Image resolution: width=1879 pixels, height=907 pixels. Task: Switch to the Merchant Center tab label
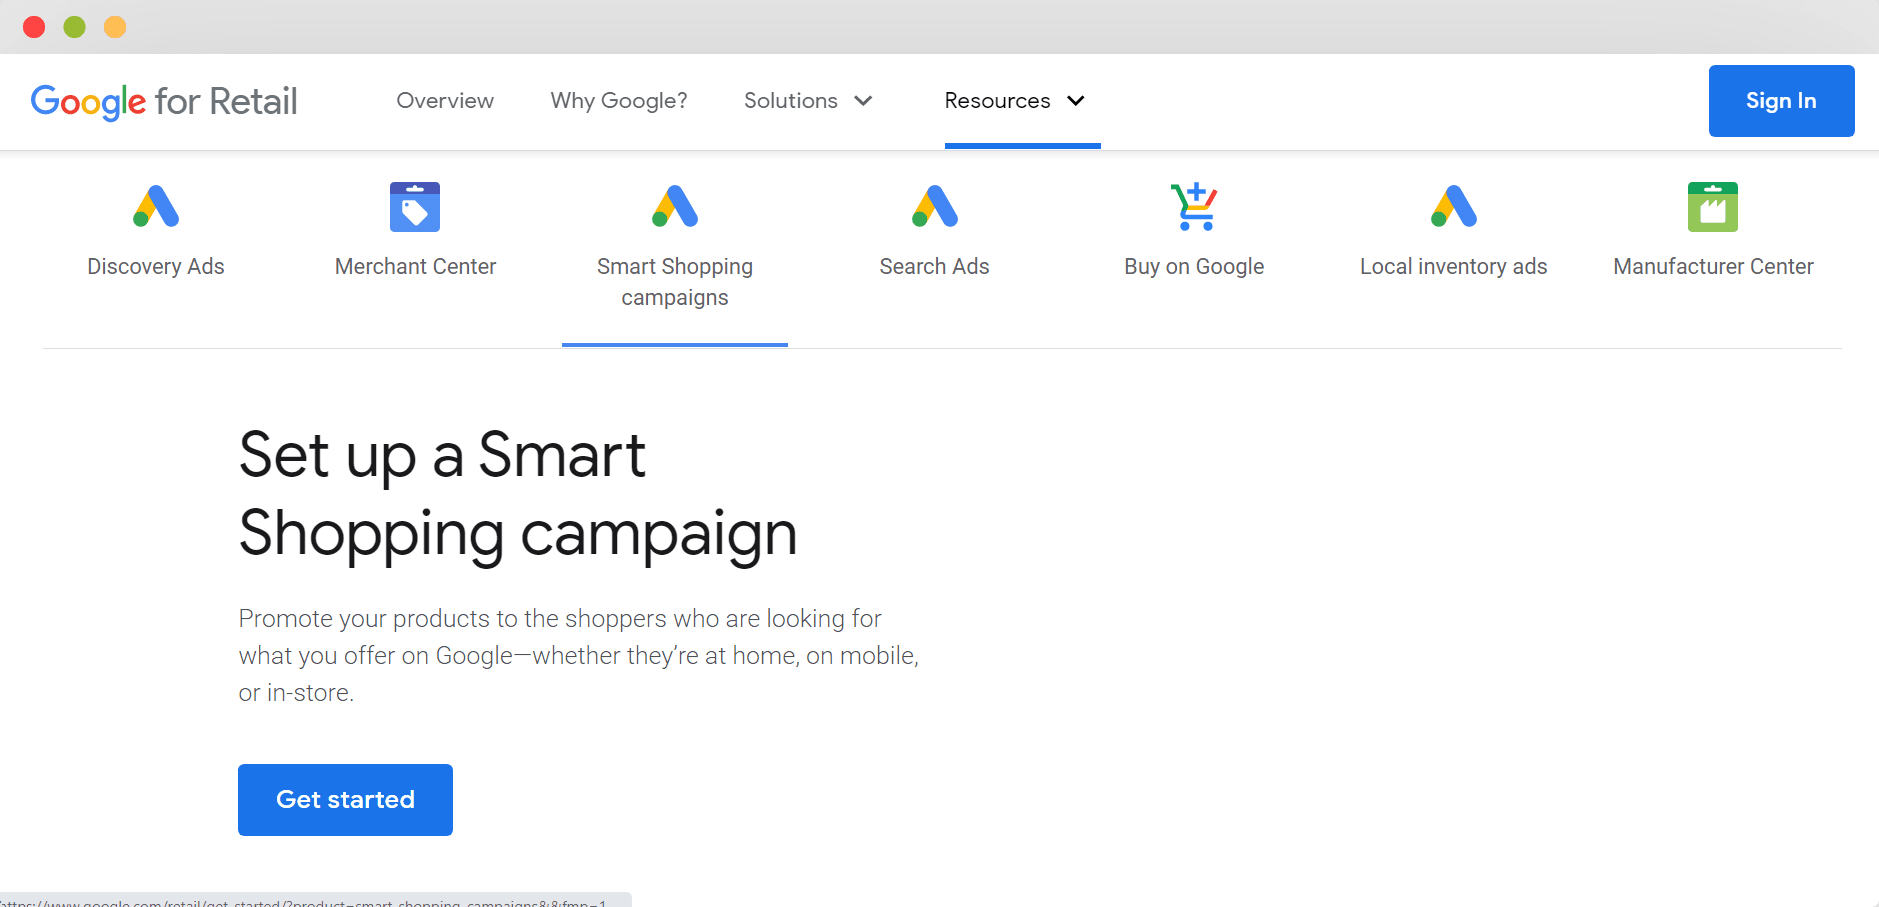coord(415,266)
